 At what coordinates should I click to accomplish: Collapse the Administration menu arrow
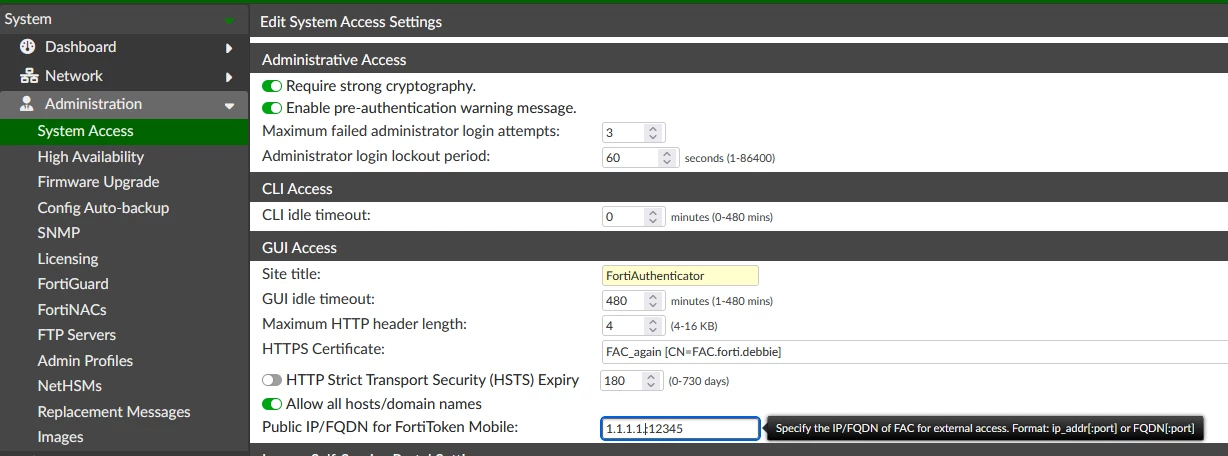point(229,105)
